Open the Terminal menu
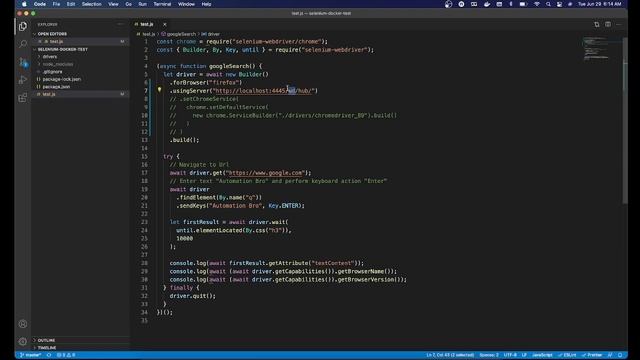The height and width of the screenshot is (360, 640). tap(162, 4)
